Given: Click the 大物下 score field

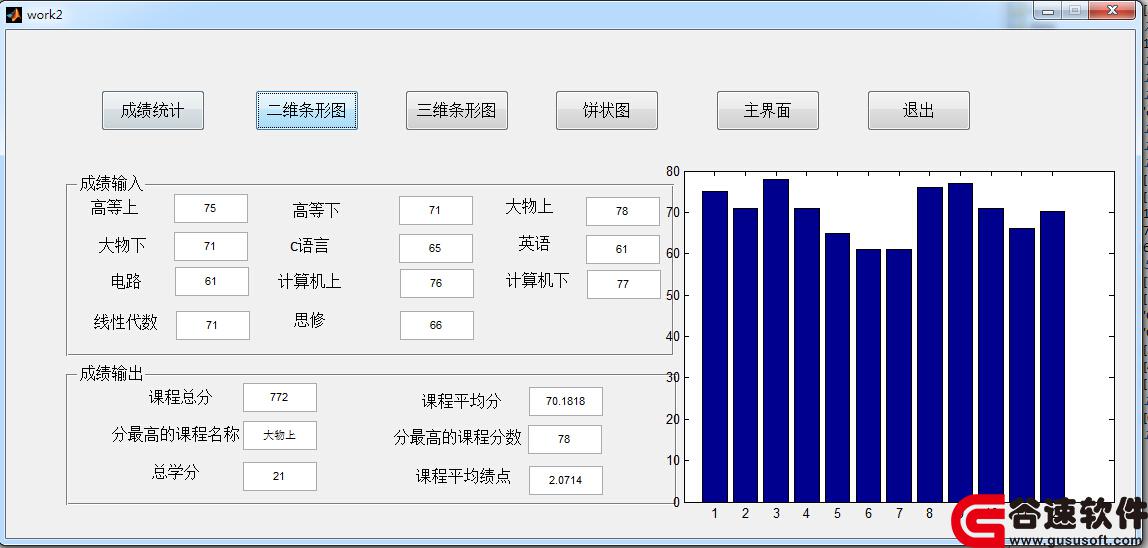Looking at the screenshot, I should pos(211,246).
